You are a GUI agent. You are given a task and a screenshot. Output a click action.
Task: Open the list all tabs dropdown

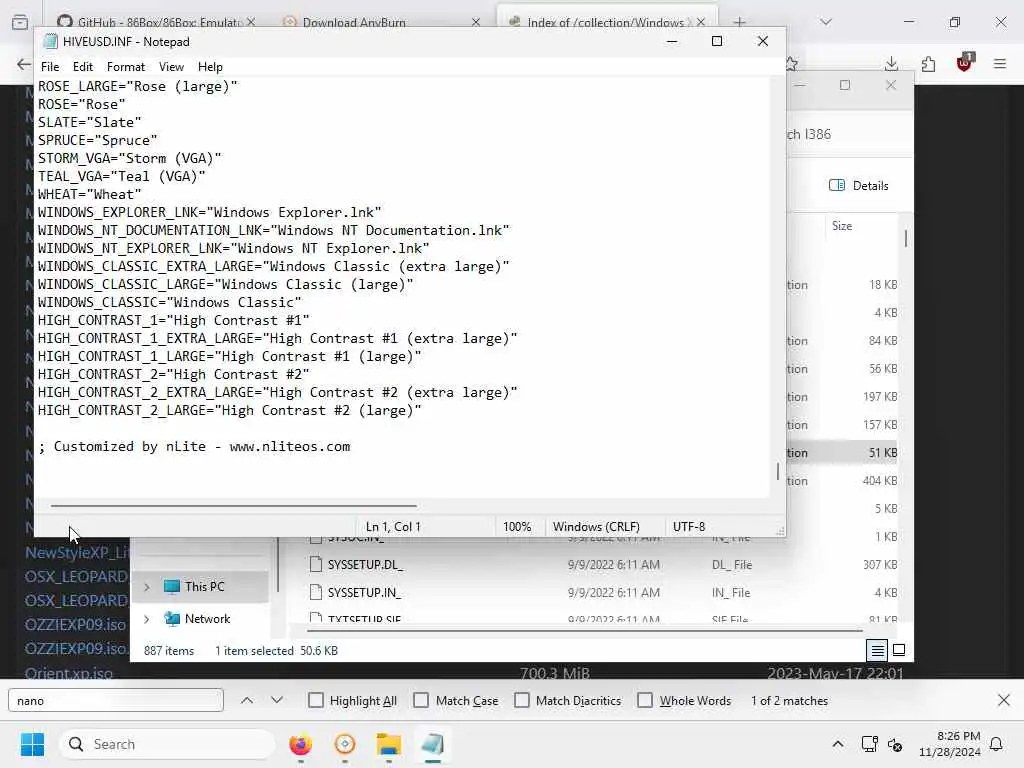point(826,22)
